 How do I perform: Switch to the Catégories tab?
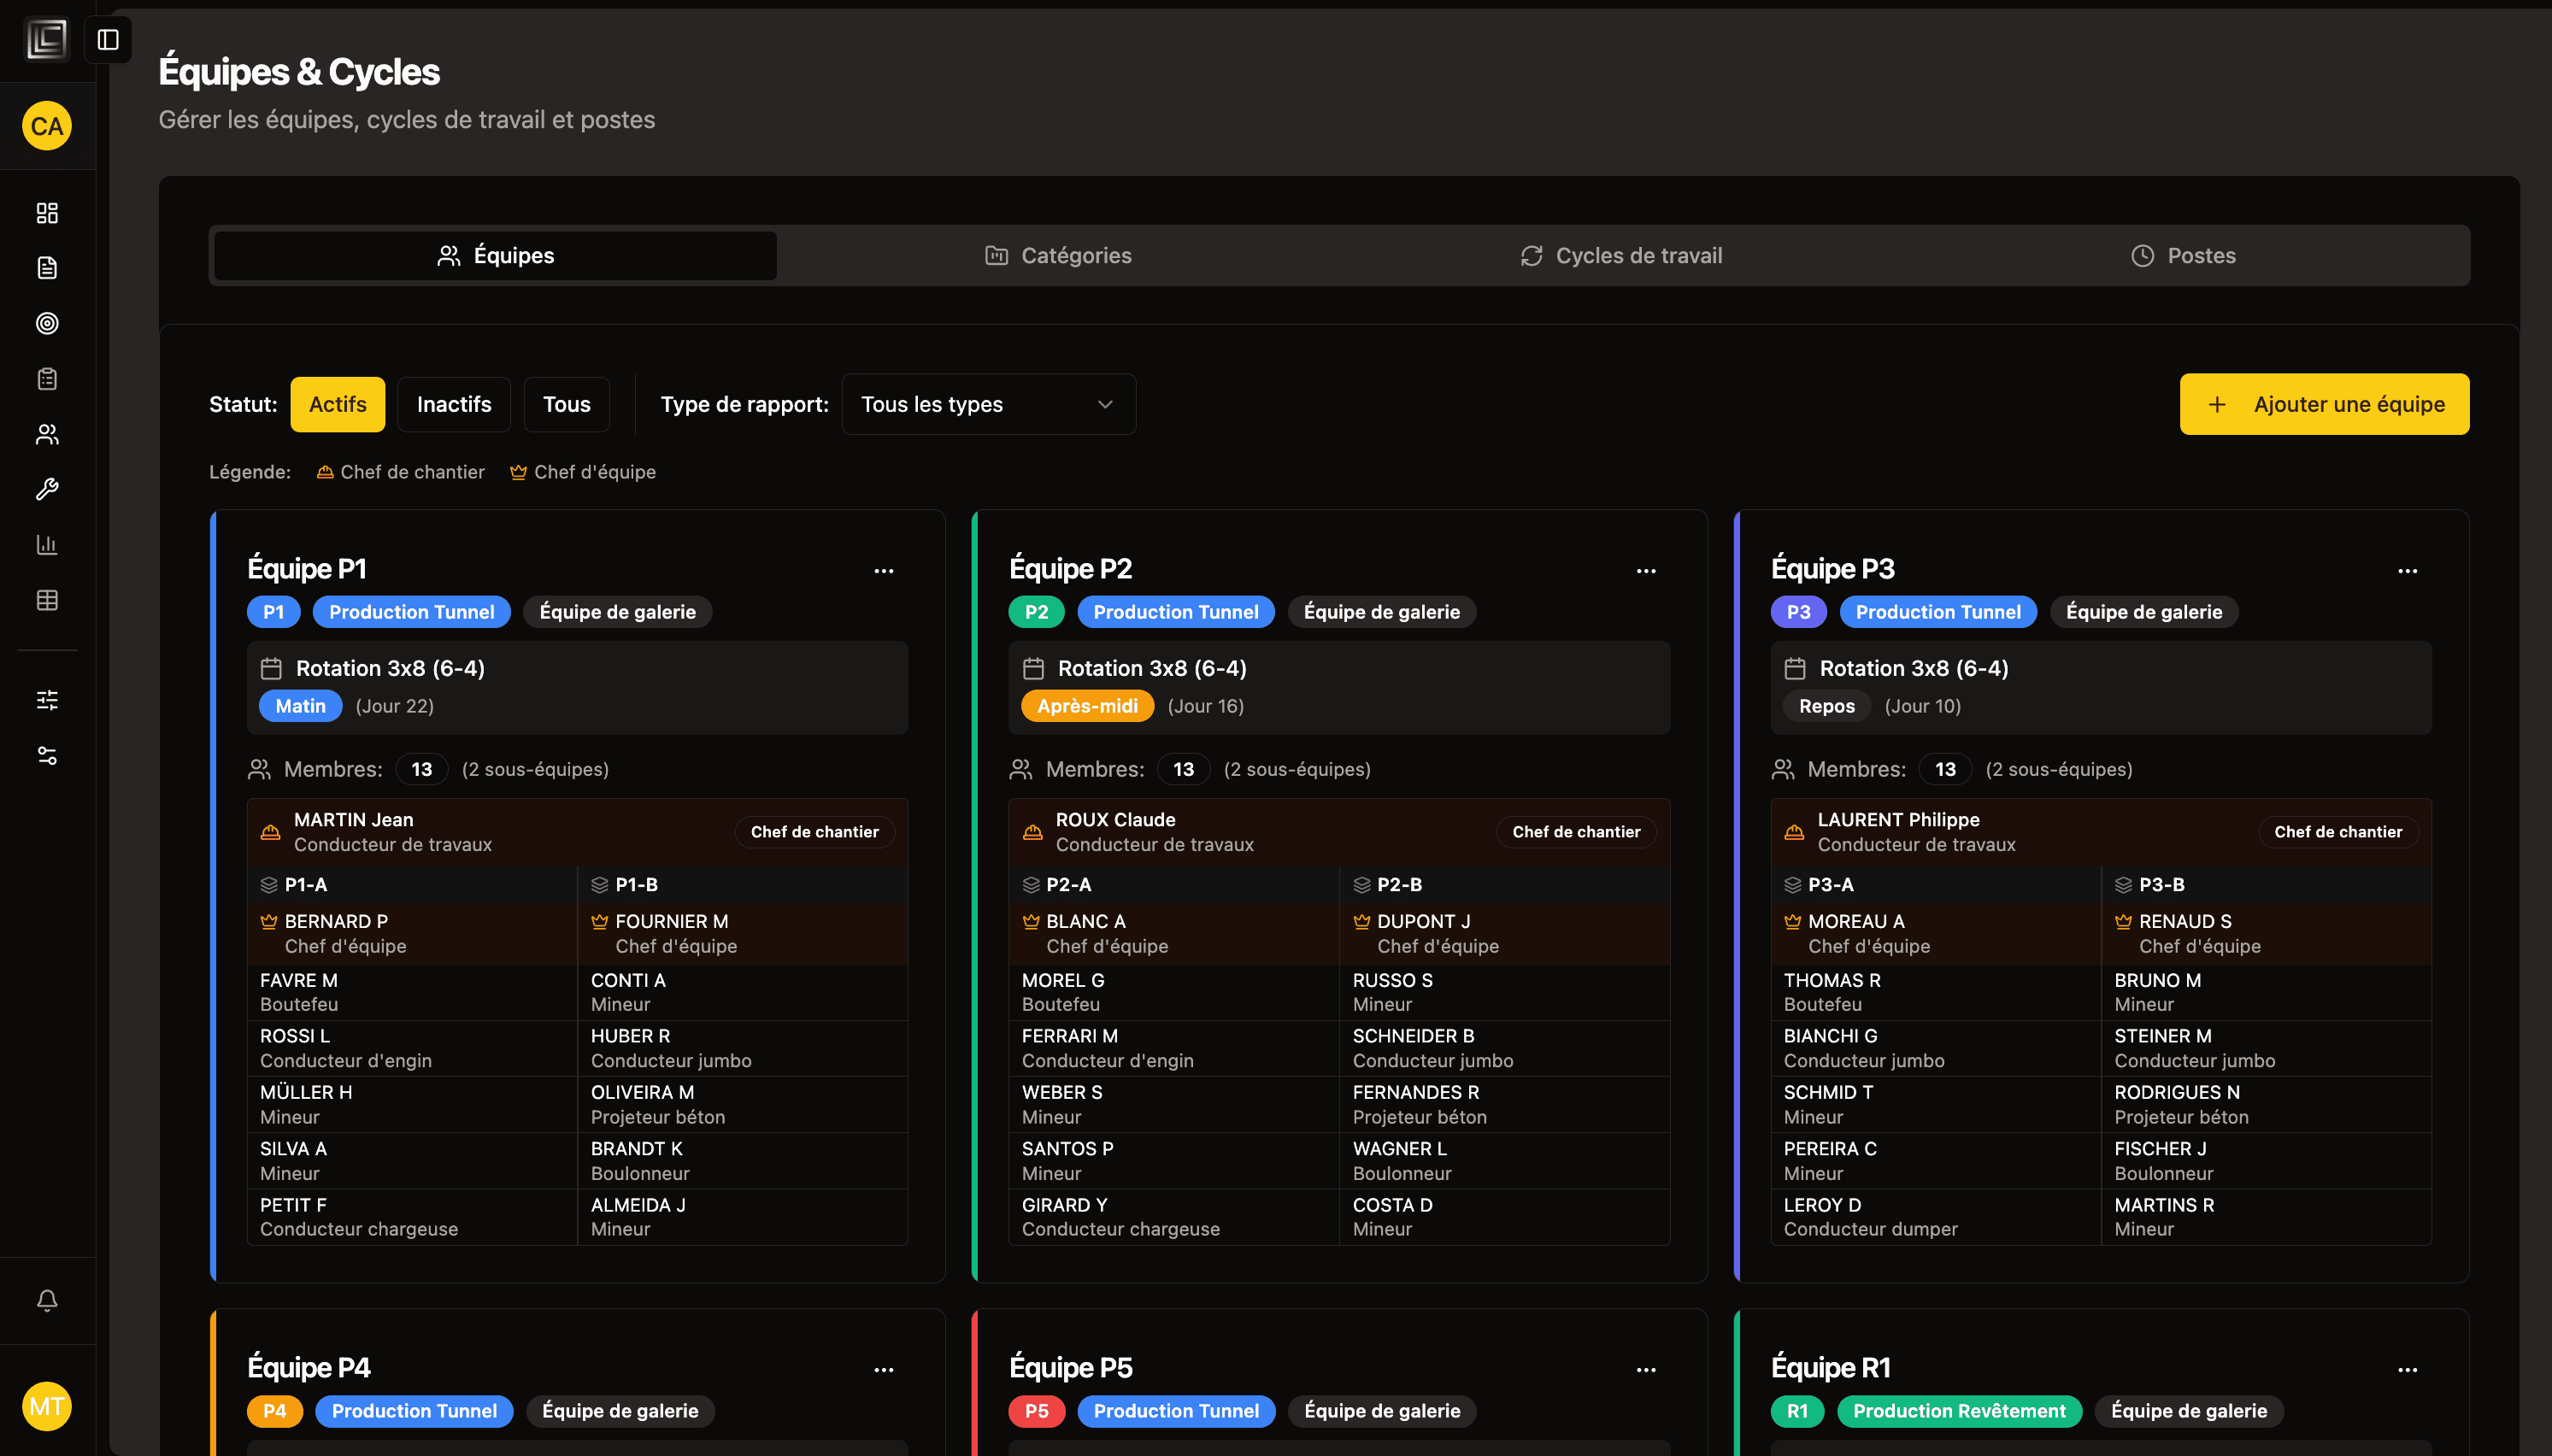[x=1058, y=256]
